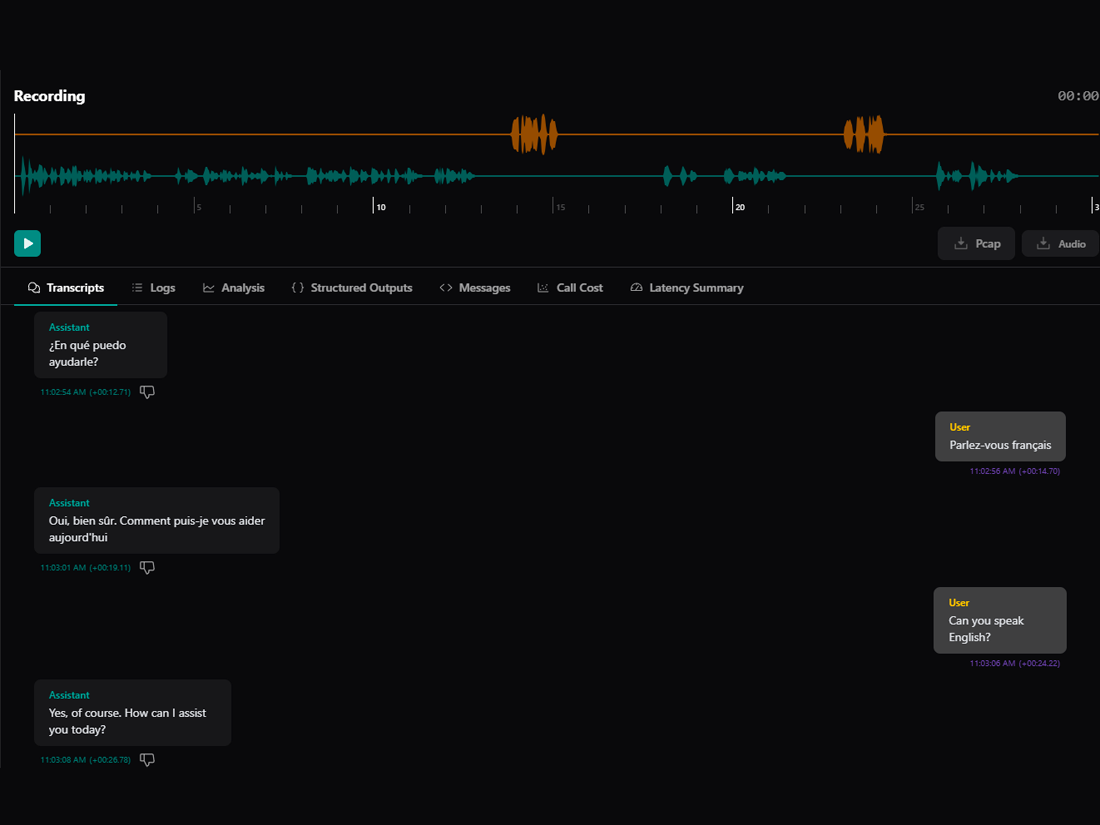Download the Pcap file
This screenshot has width=1100, height=825.
point(976,243)
